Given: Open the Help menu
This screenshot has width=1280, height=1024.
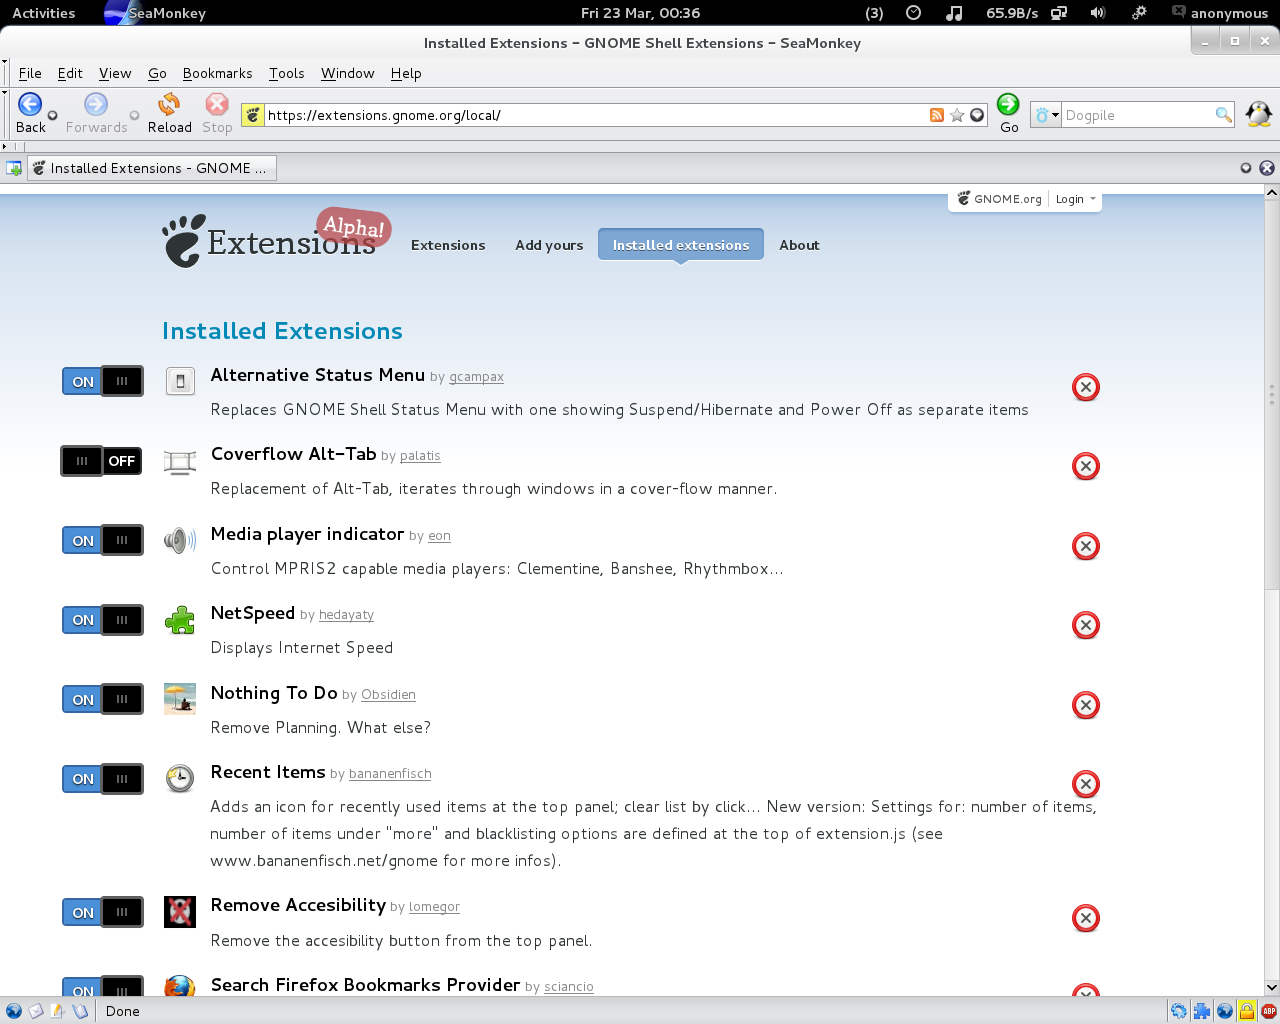Looking at the screenshot, I should 406,73.
